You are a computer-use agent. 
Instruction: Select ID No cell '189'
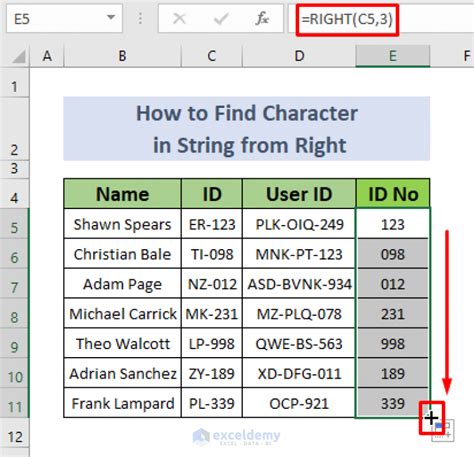point(393,373)
